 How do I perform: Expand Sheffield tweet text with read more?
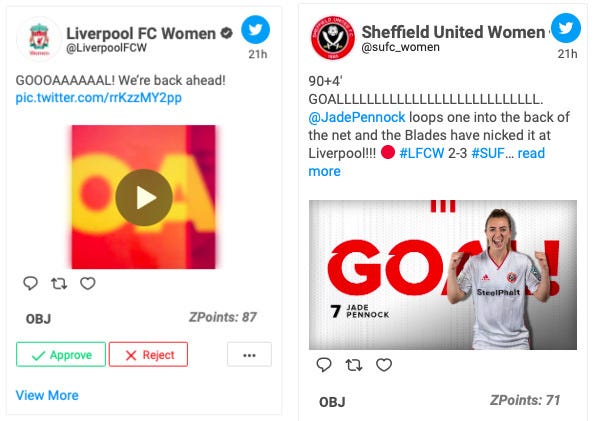427,162
